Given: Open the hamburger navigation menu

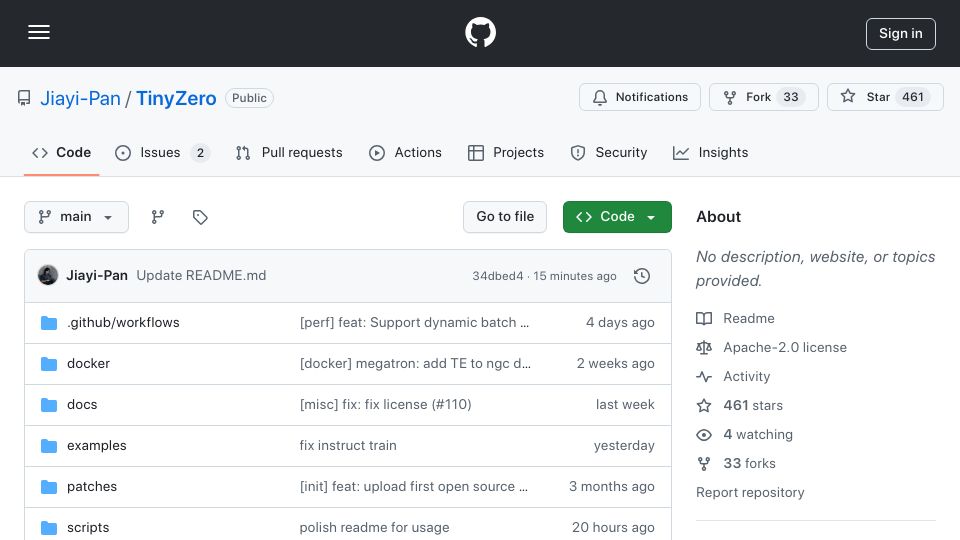Looking at the screenshot, I should tap(39, 32).
